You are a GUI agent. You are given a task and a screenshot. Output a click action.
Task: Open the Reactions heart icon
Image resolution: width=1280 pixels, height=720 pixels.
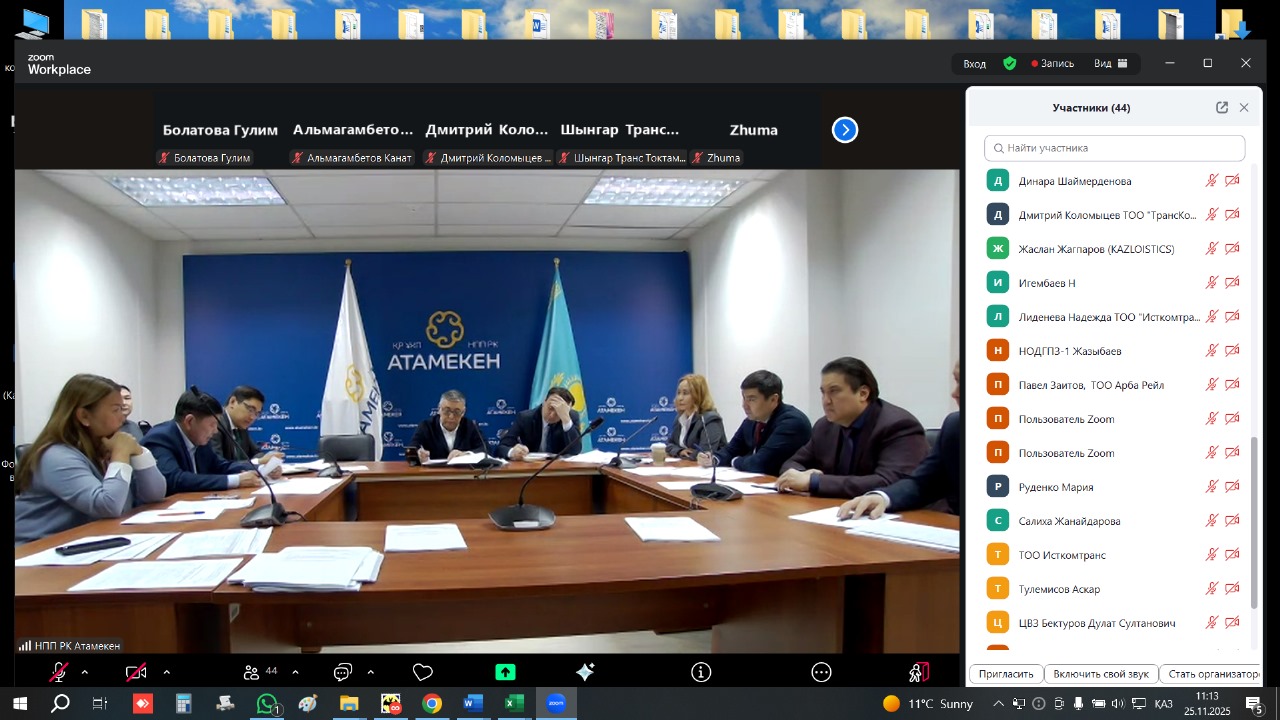pos(423,673)
